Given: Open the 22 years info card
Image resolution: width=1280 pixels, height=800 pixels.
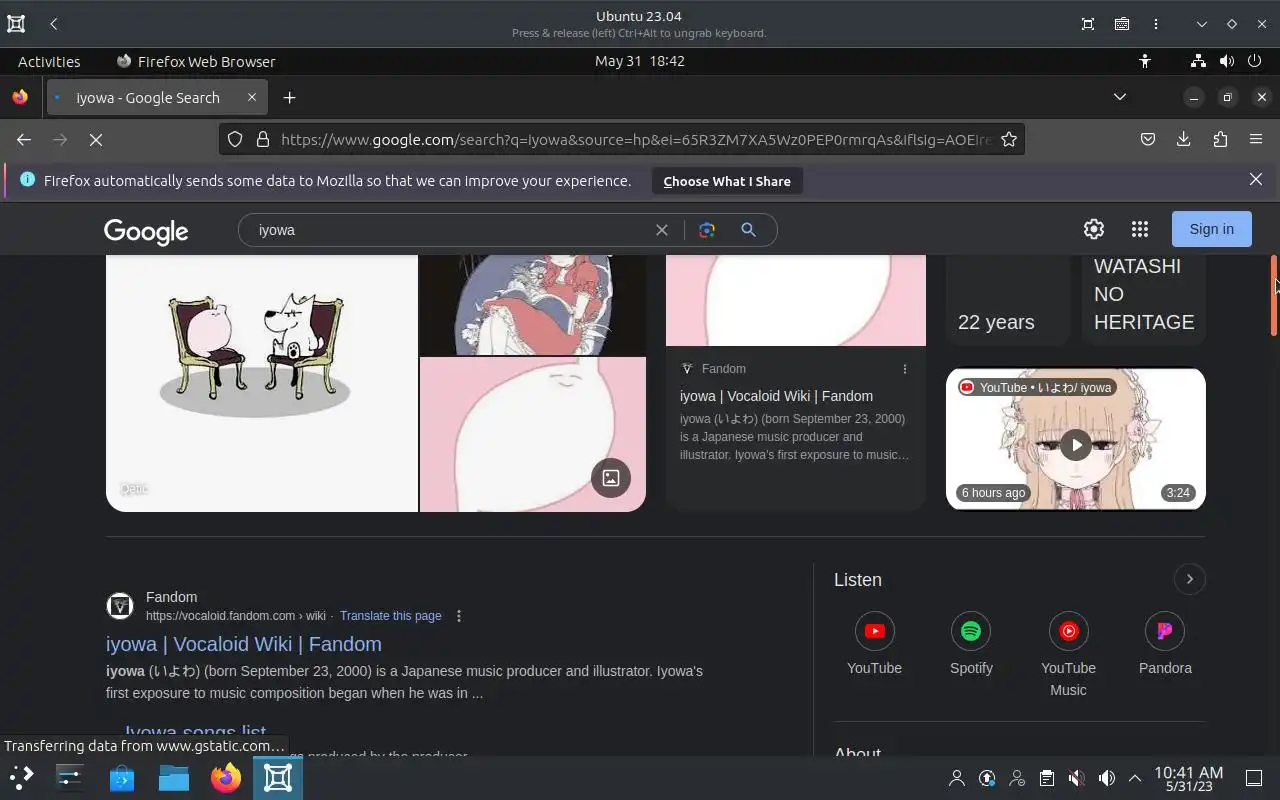Looking at the screenshot, I should [1008, 299].
